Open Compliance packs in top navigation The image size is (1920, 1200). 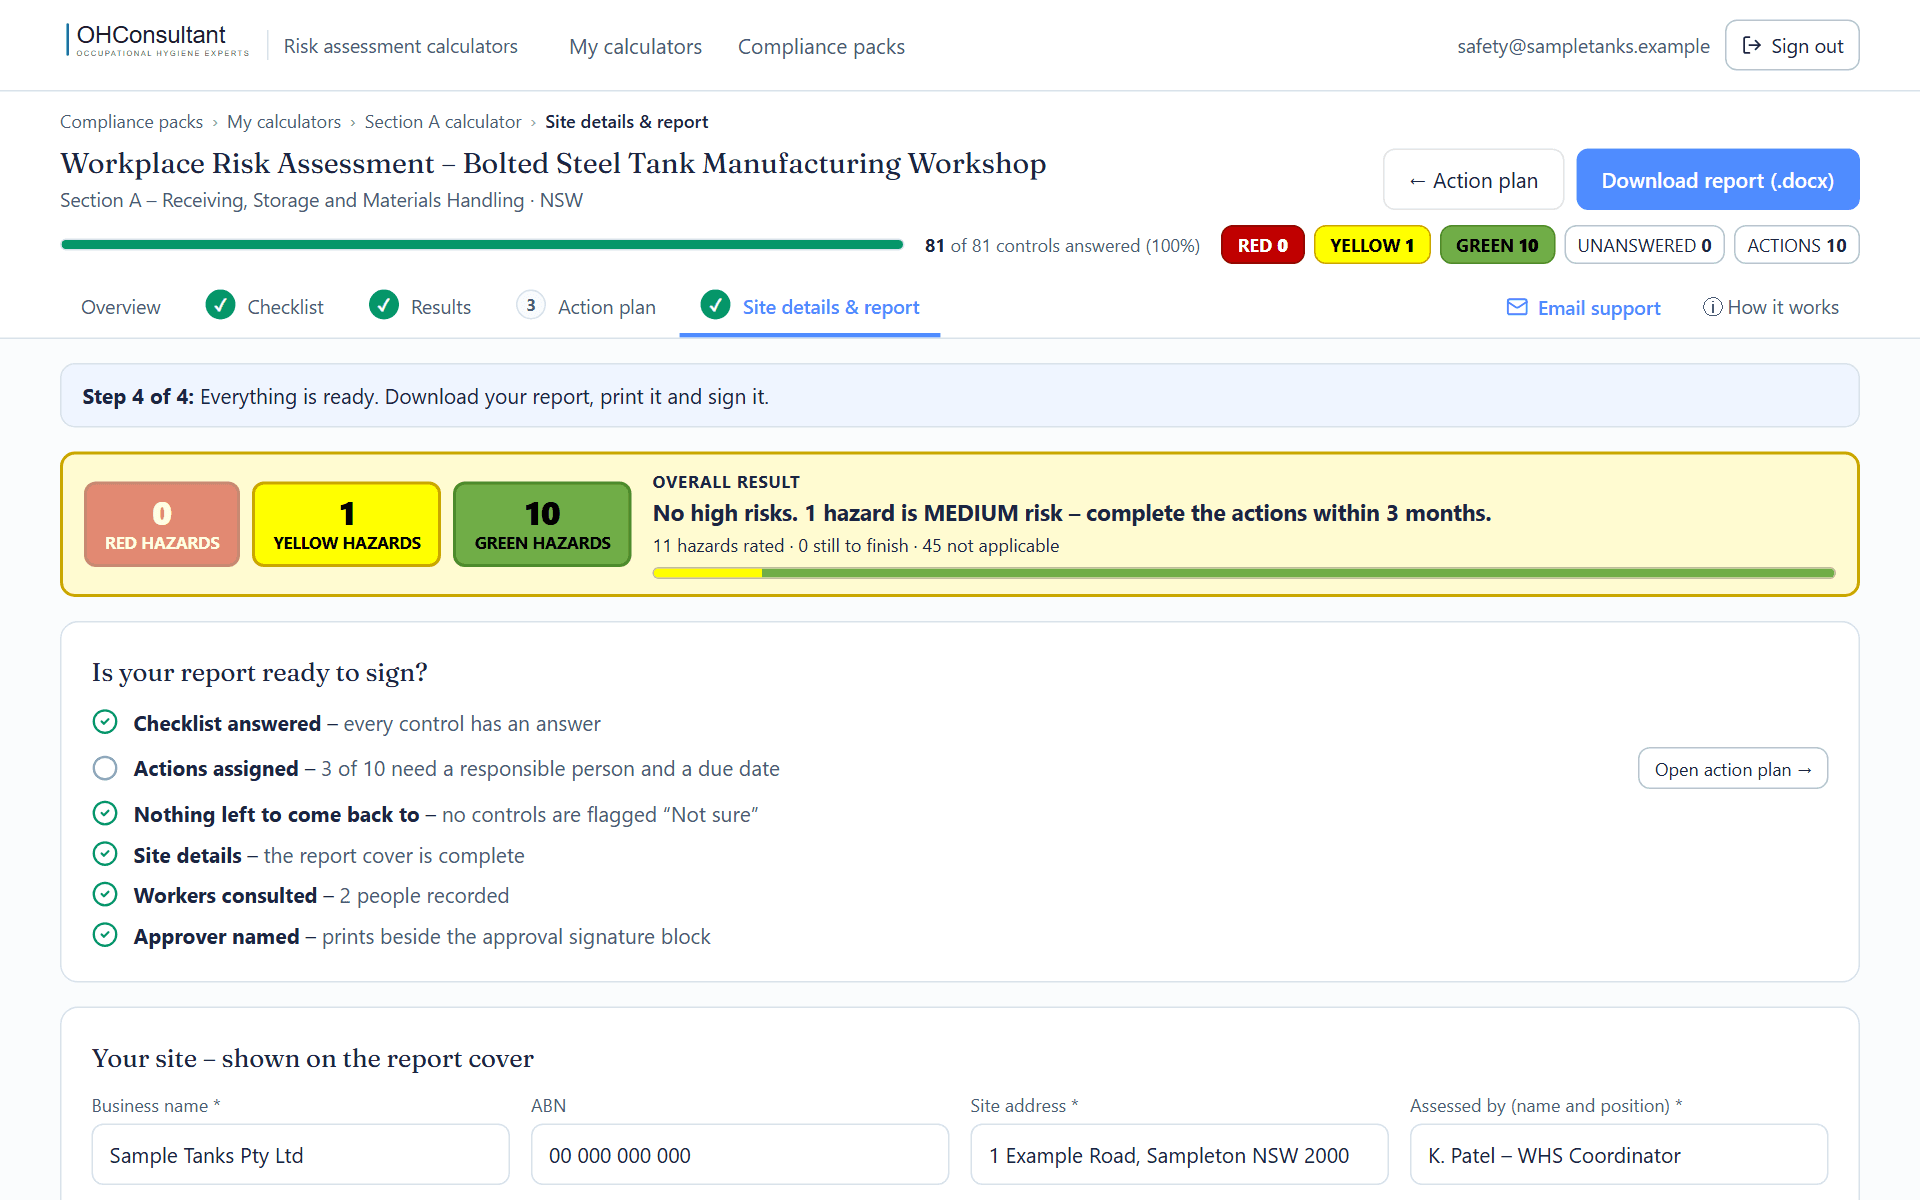[821, 46]
